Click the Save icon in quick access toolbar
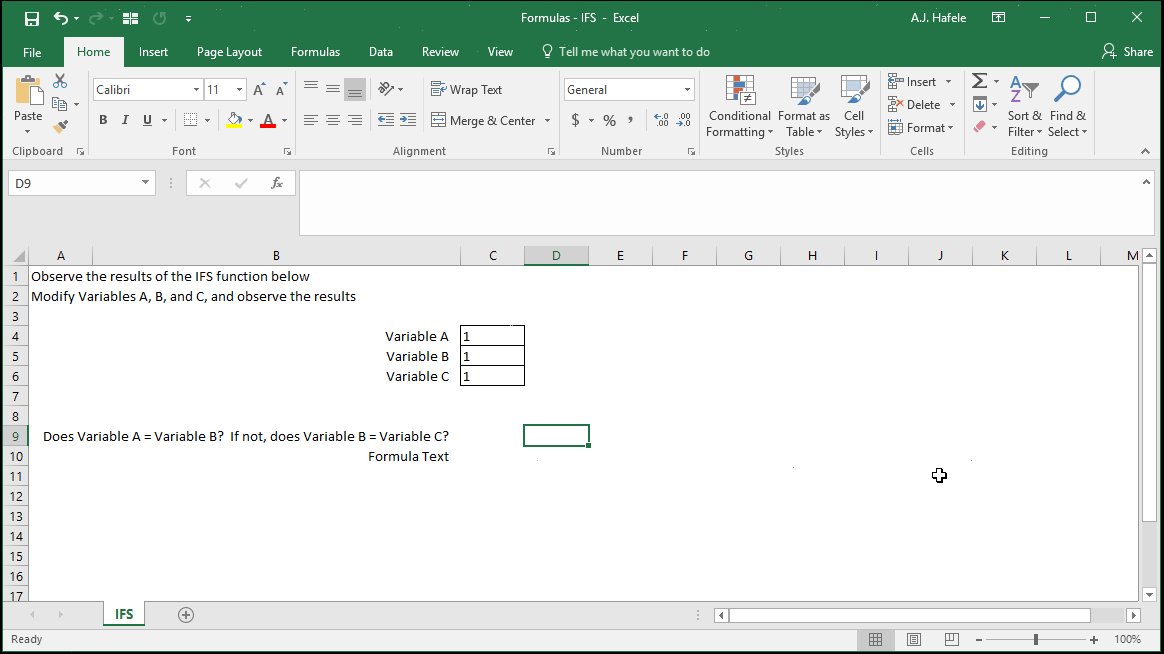Viewport: 1164px width, 654px height. tap(31, 19)
